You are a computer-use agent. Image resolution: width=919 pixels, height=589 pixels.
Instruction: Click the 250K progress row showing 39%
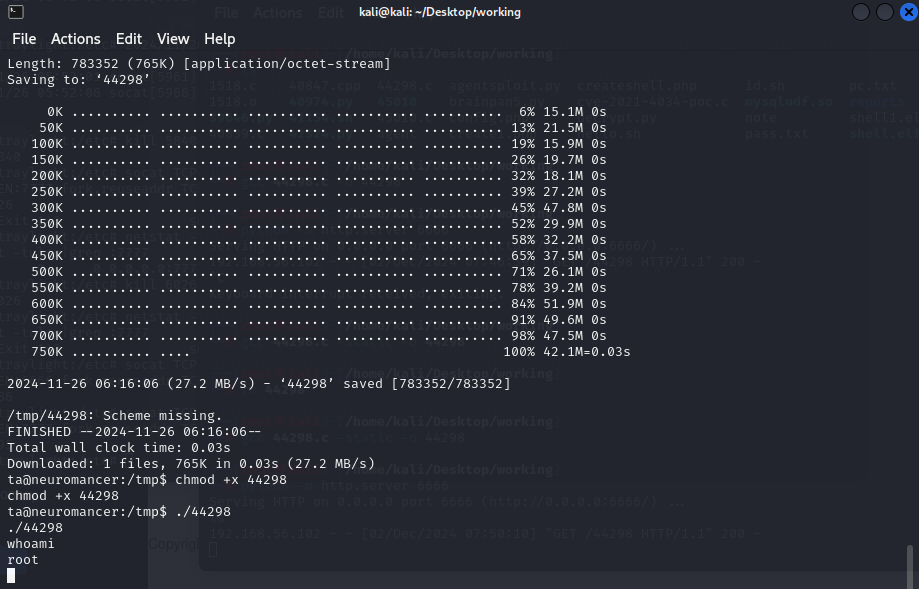point(319,192)
